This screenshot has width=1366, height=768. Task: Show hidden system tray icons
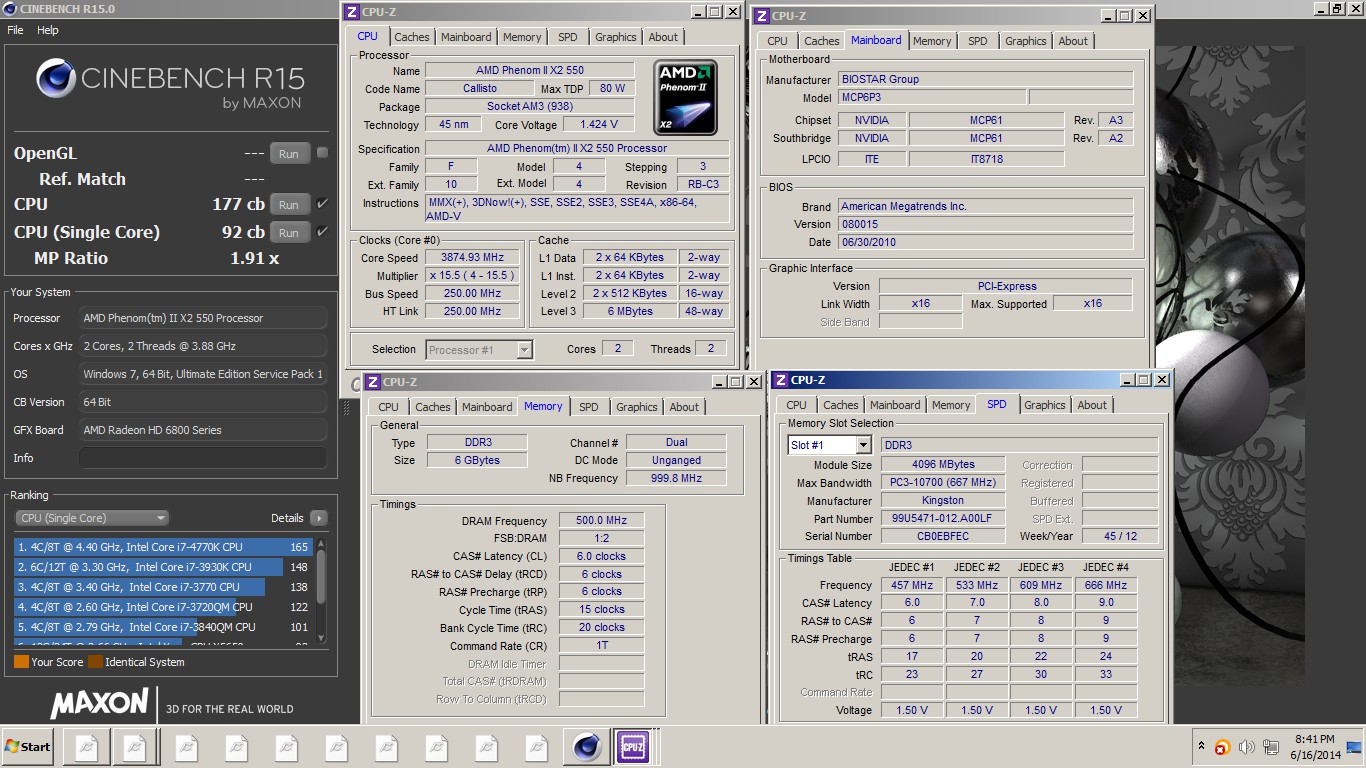(x=1201, y=746)
